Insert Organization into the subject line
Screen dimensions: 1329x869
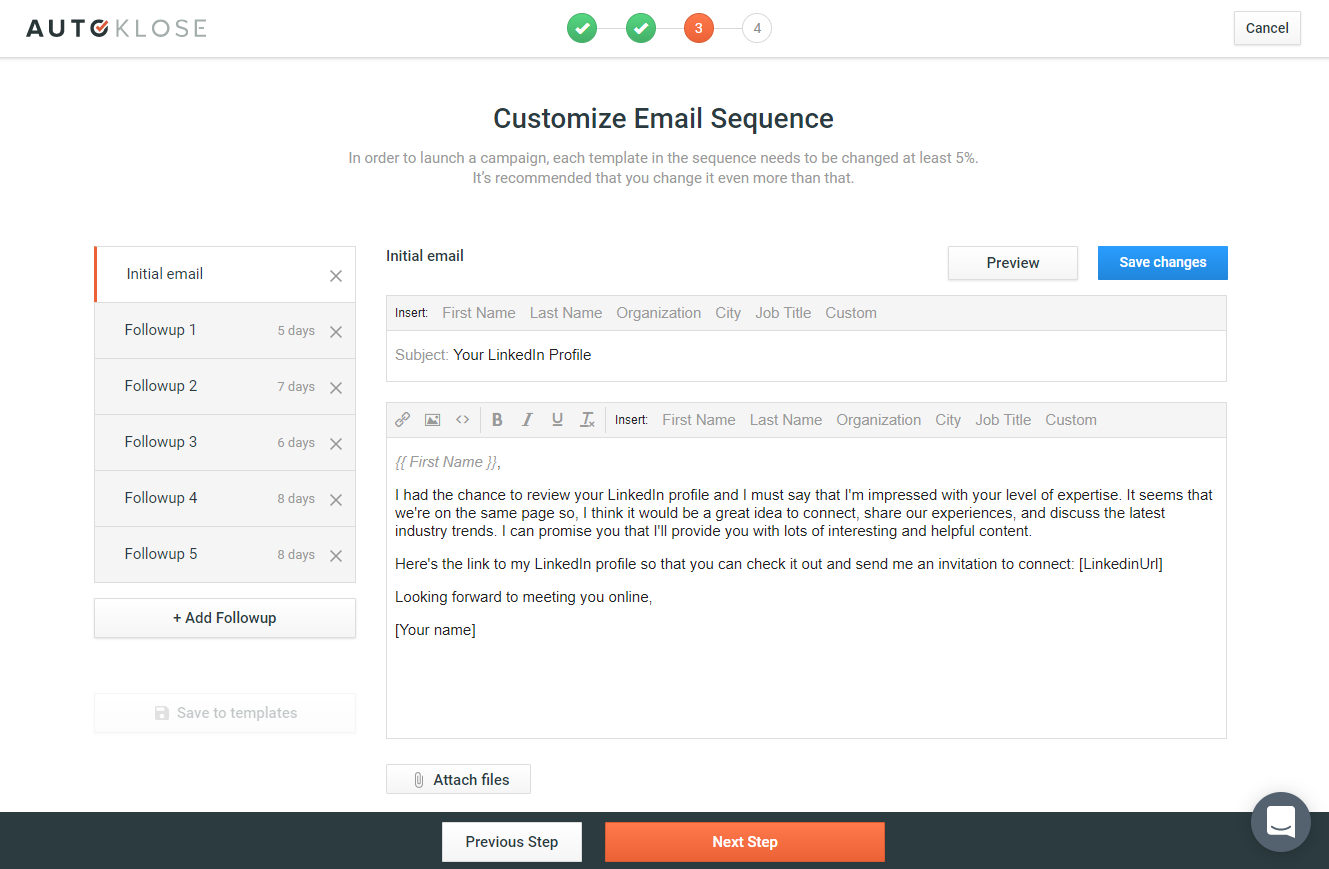659,313
